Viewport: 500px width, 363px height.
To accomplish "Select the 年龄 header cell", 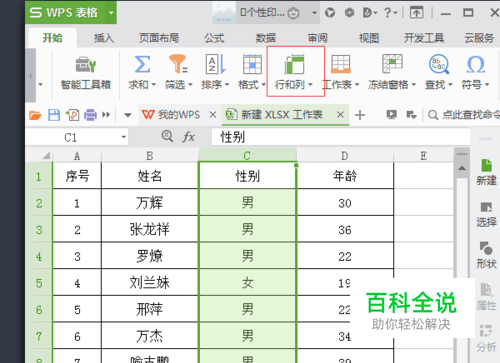I will pyautogui.click(x=345, y=176).
